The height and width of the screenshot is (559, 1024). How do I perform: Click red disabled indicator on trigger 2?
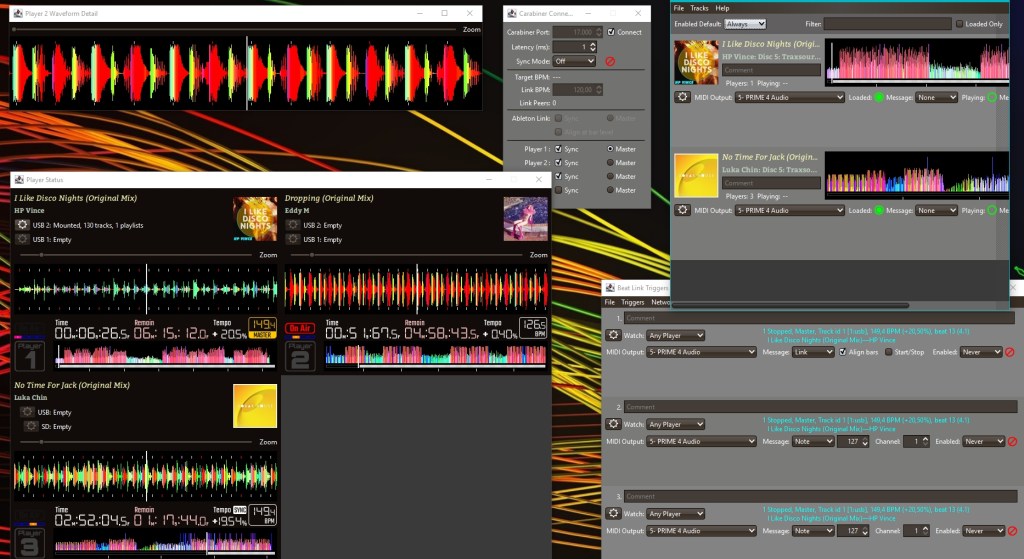1012,441
